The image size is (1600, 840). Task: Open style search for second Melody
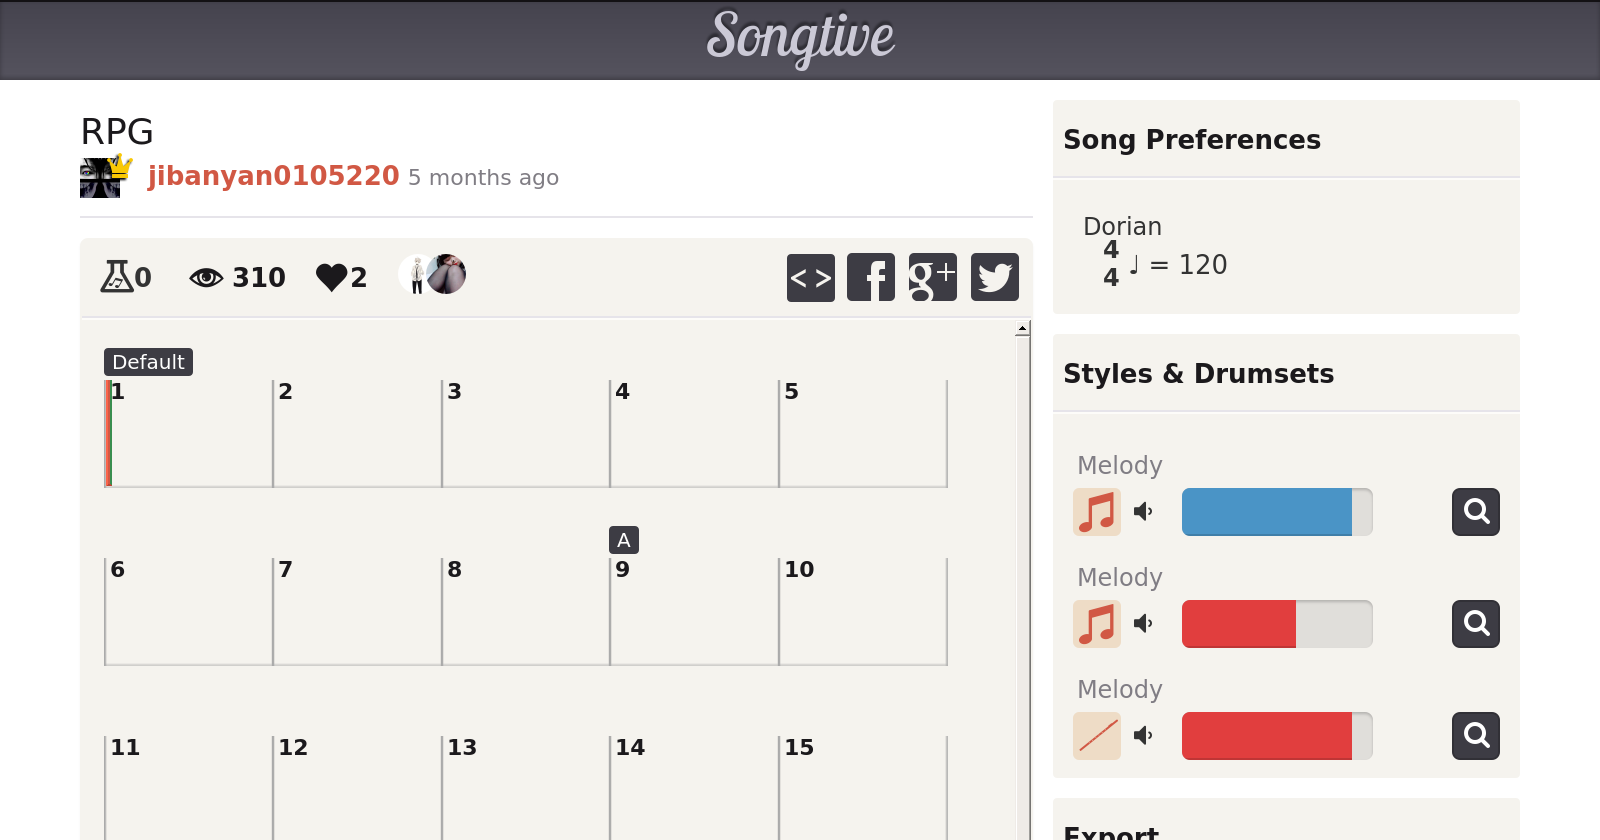click(x=1475, y=624)
